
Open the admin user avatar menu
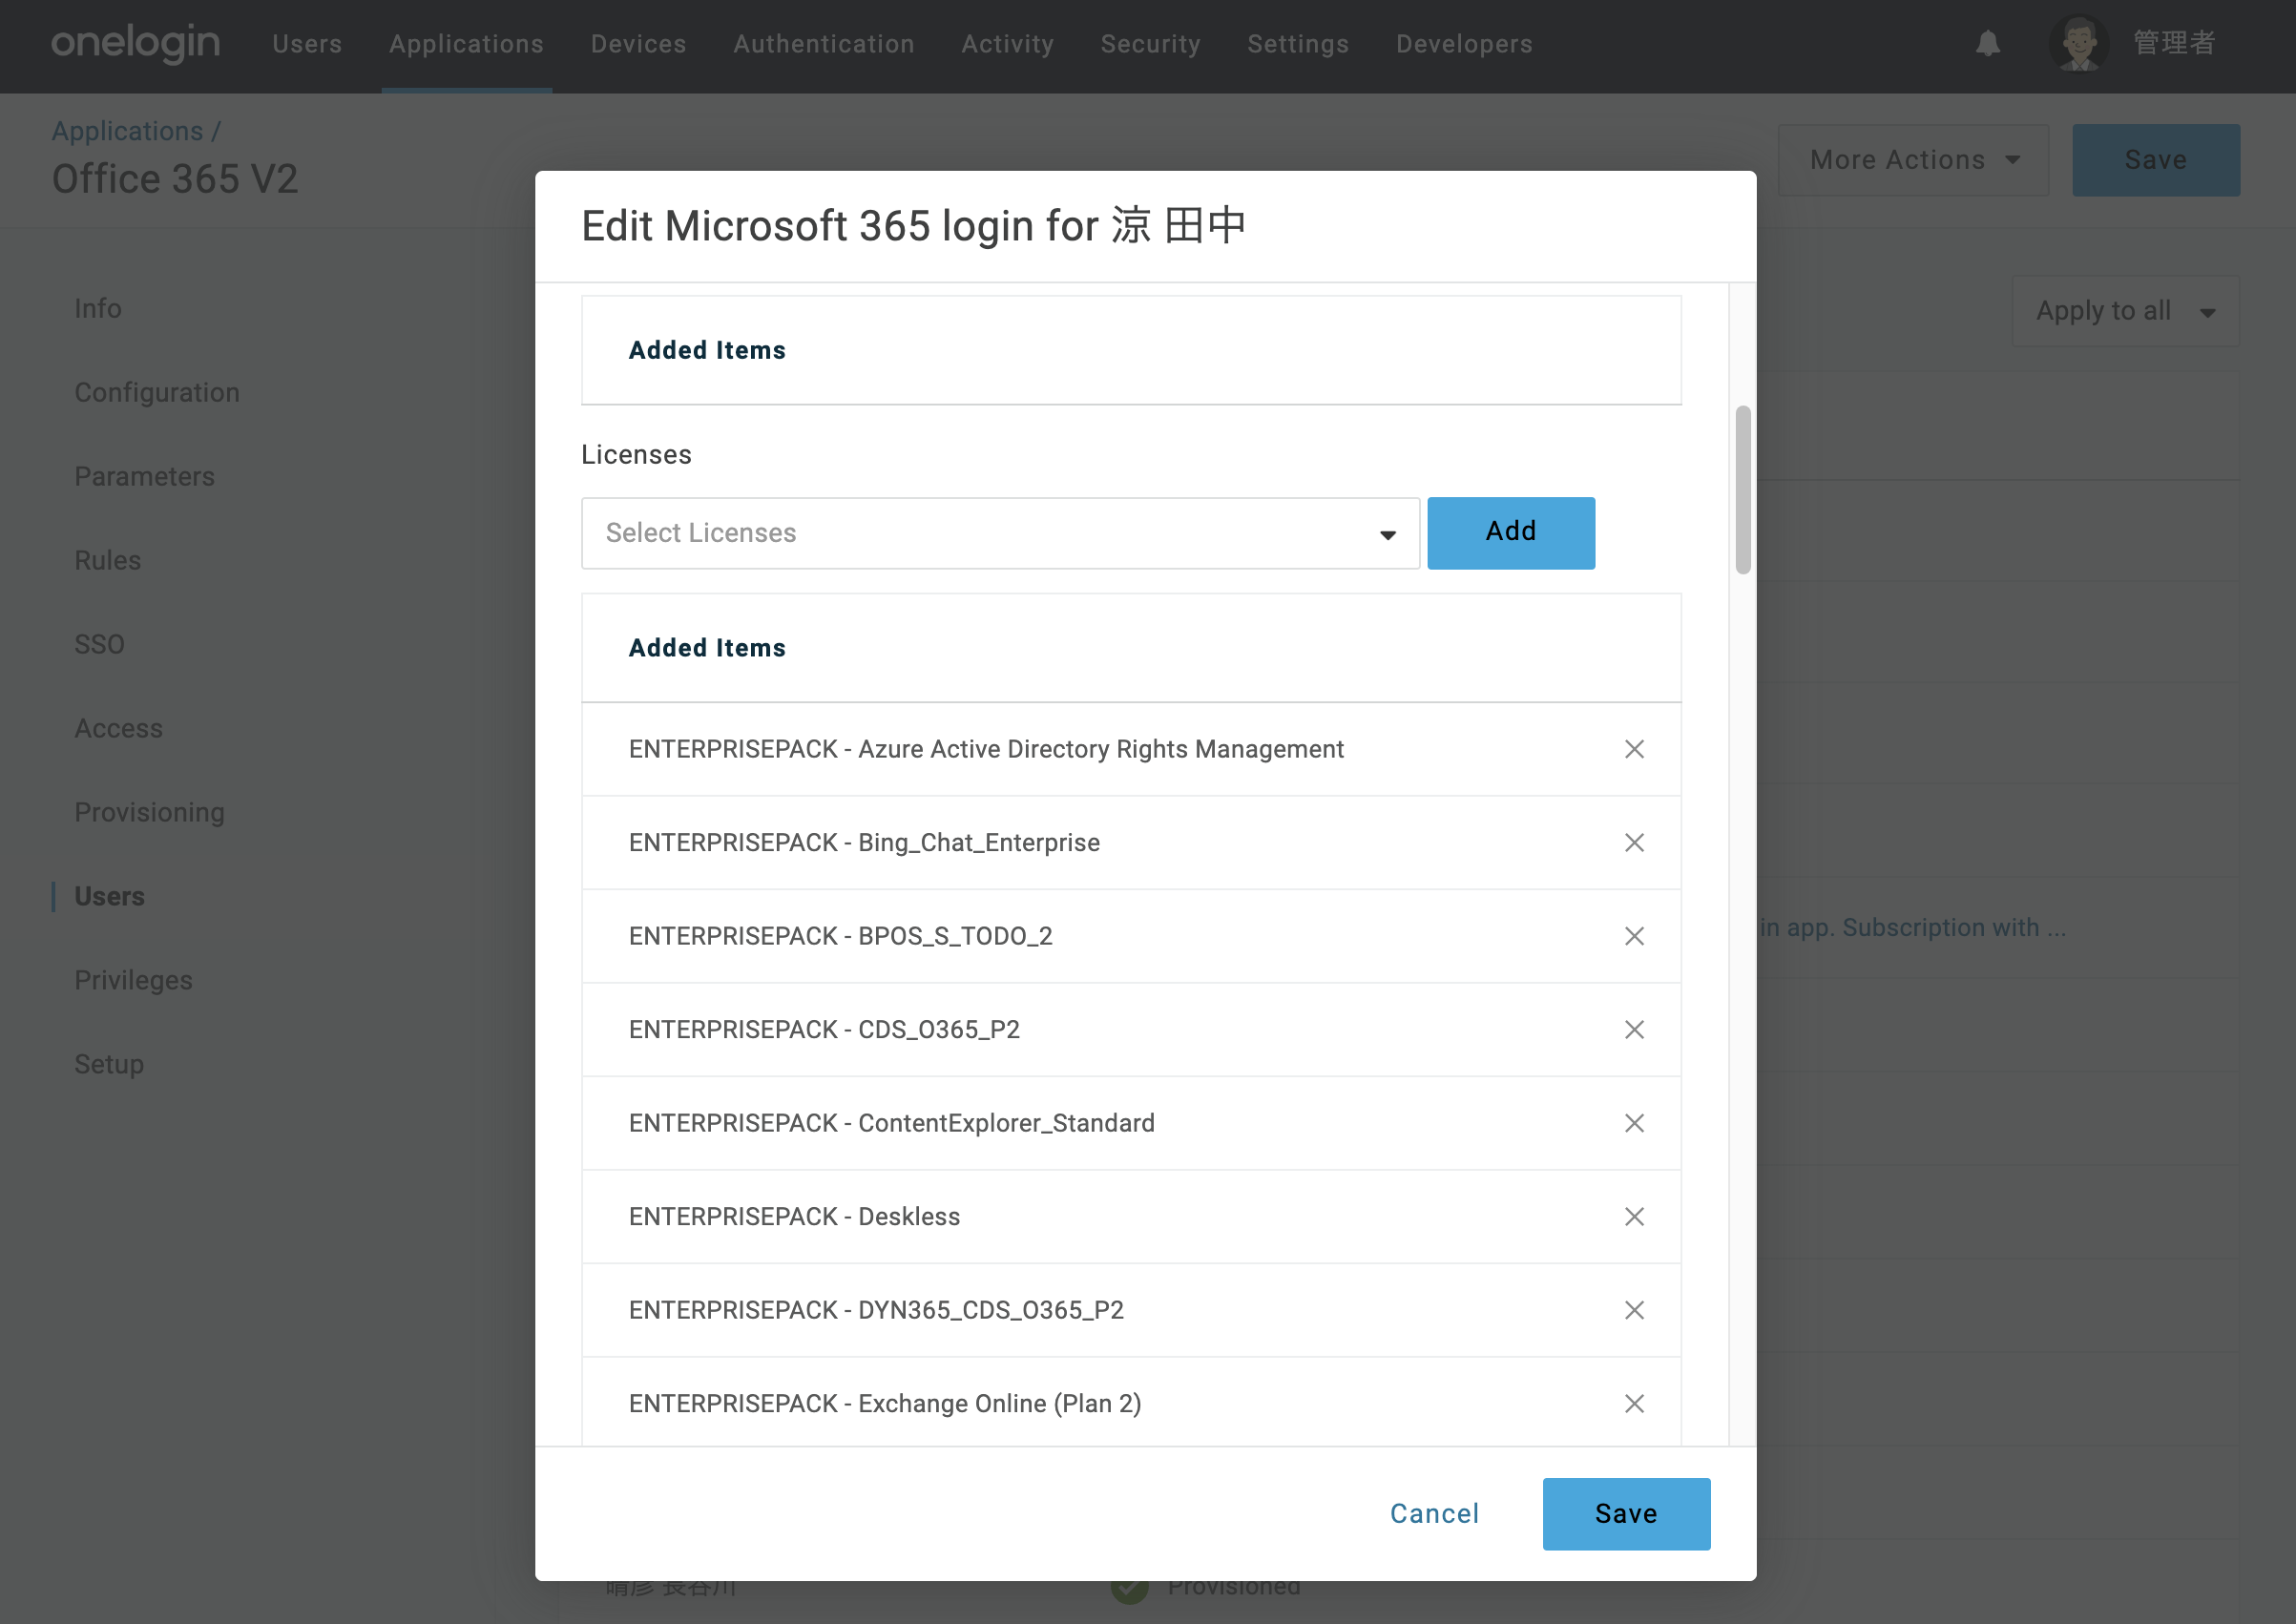(x=2079, y=44)
